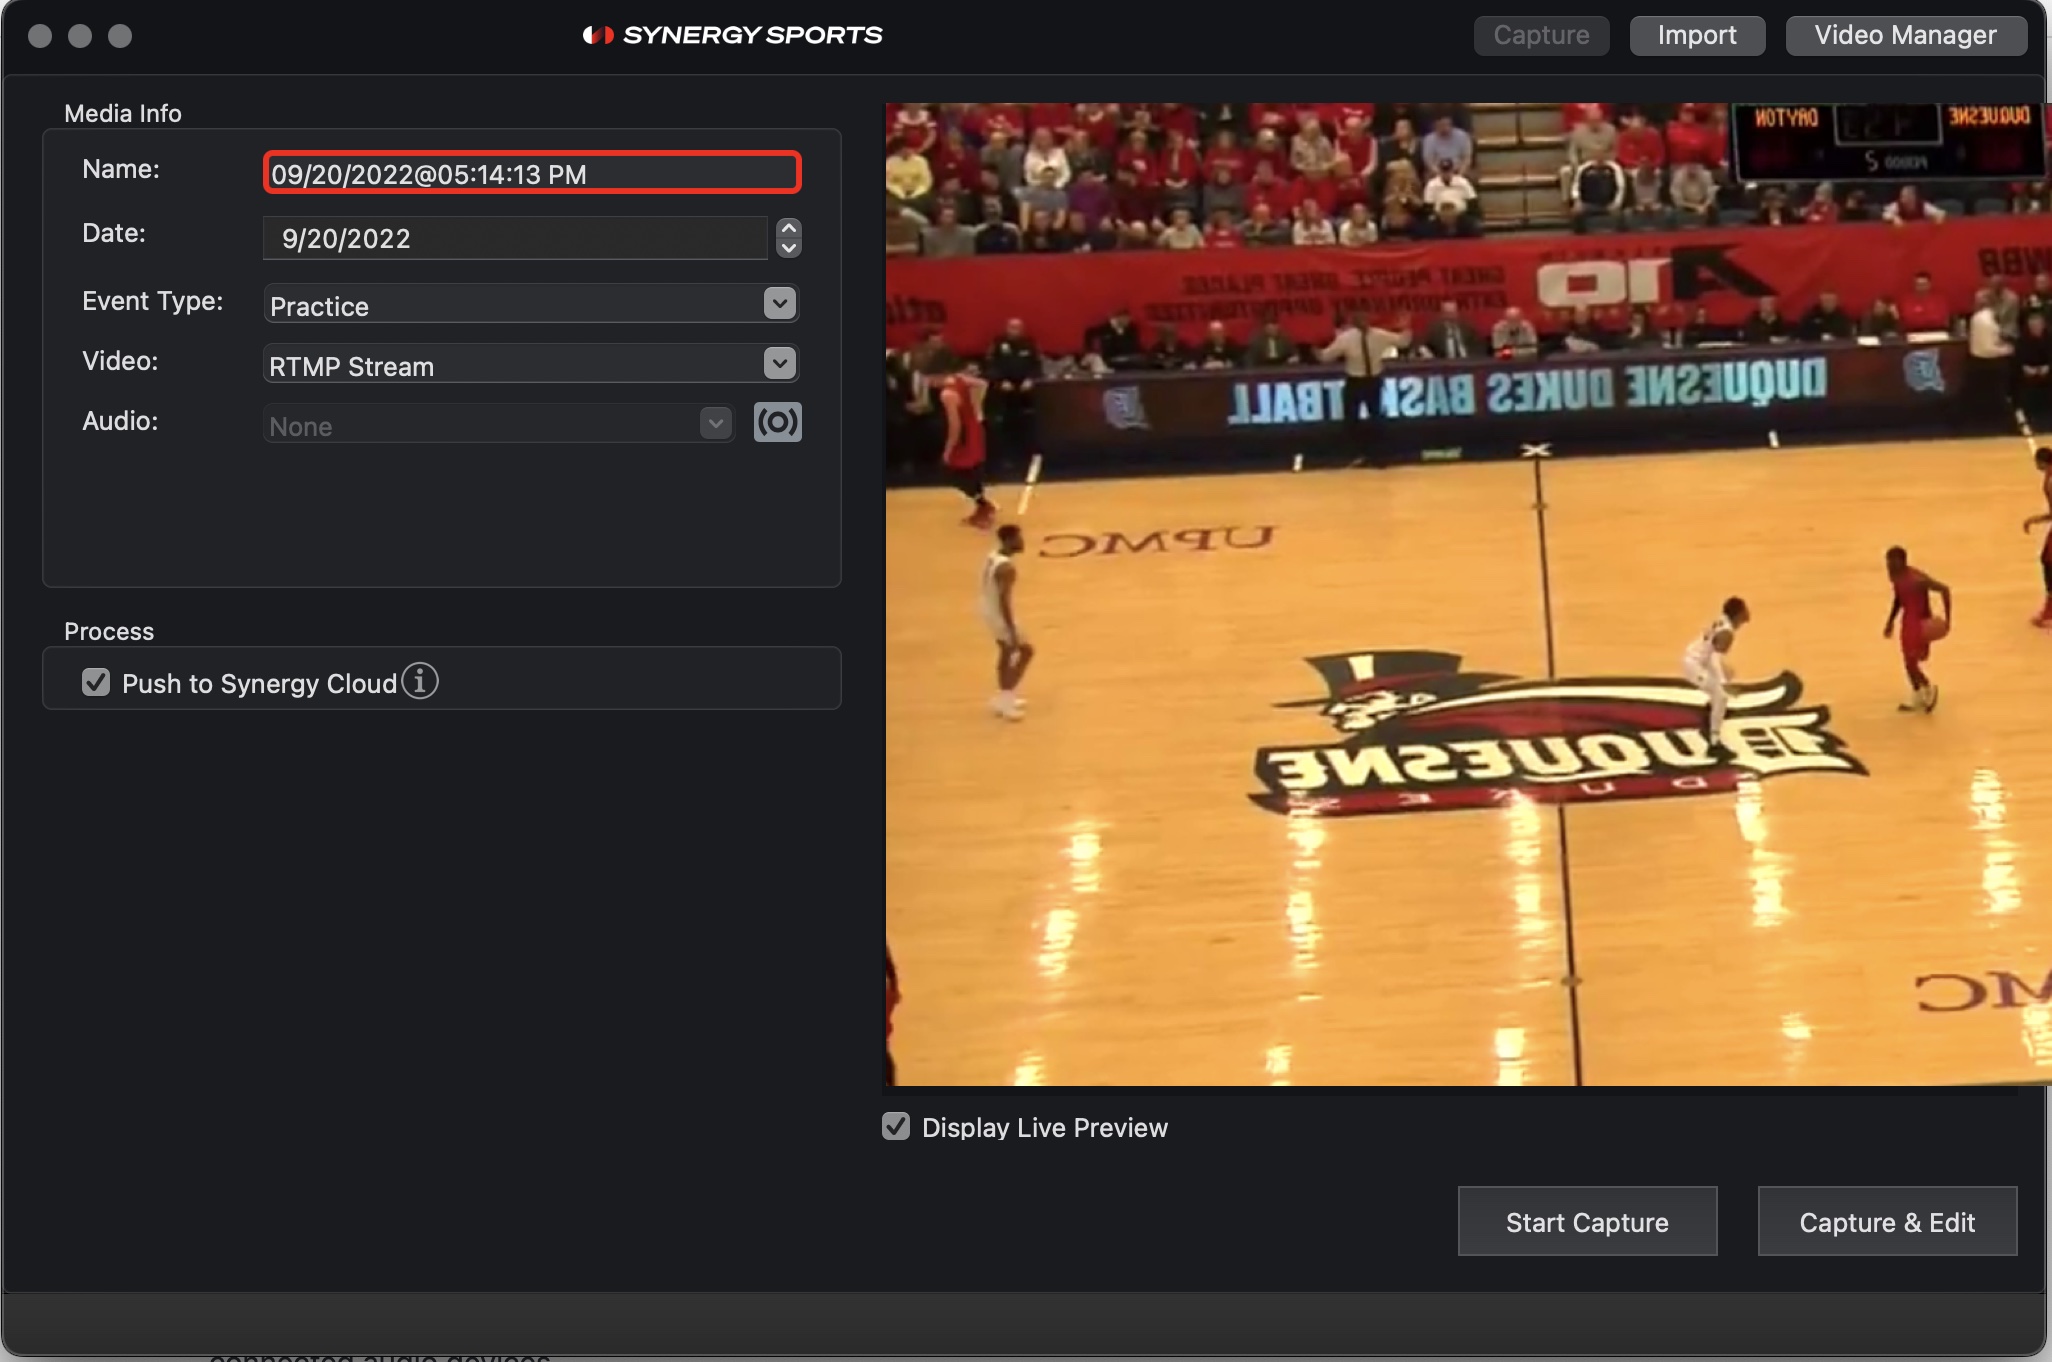2052x1362 pixels.
Task: Click the Name: label
Action: click(121, 169)
